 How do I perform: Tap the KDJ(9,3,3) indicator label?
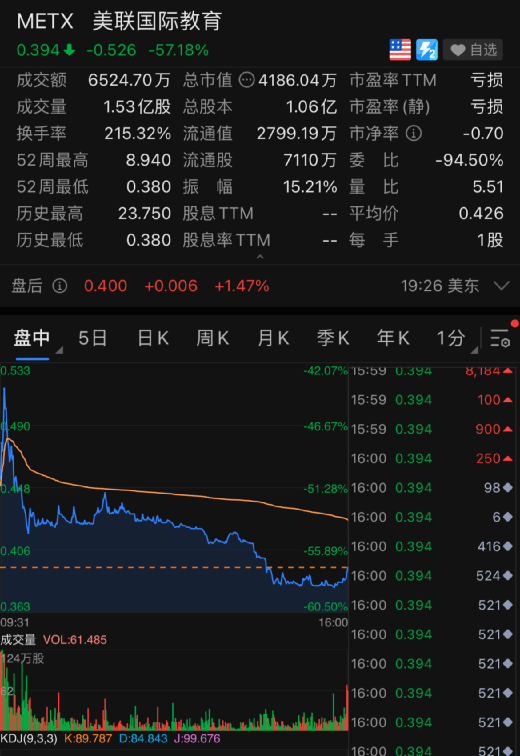point(29,738)
